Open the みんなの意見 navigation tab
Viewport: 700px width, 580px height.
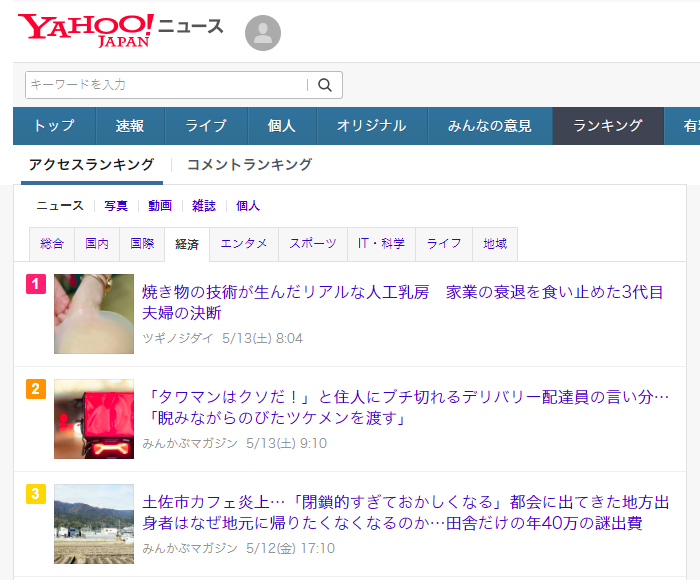(489, 126)
